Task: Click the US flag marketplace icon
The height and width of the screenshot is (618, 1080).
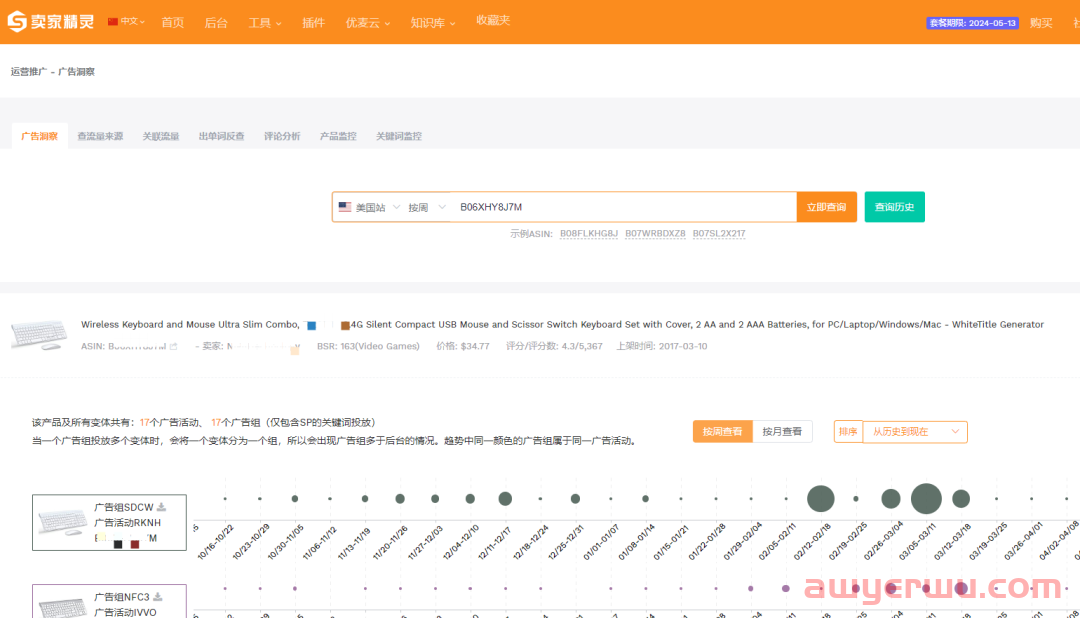Action: [345, 207]
